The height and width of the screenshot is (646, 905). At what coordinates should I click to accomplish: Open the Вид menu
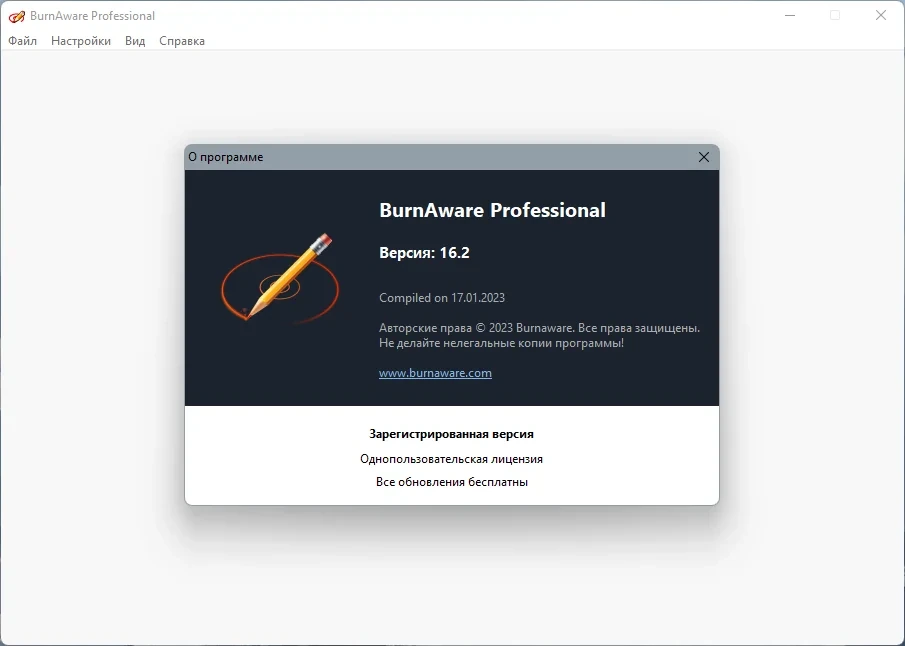(135, 41)
